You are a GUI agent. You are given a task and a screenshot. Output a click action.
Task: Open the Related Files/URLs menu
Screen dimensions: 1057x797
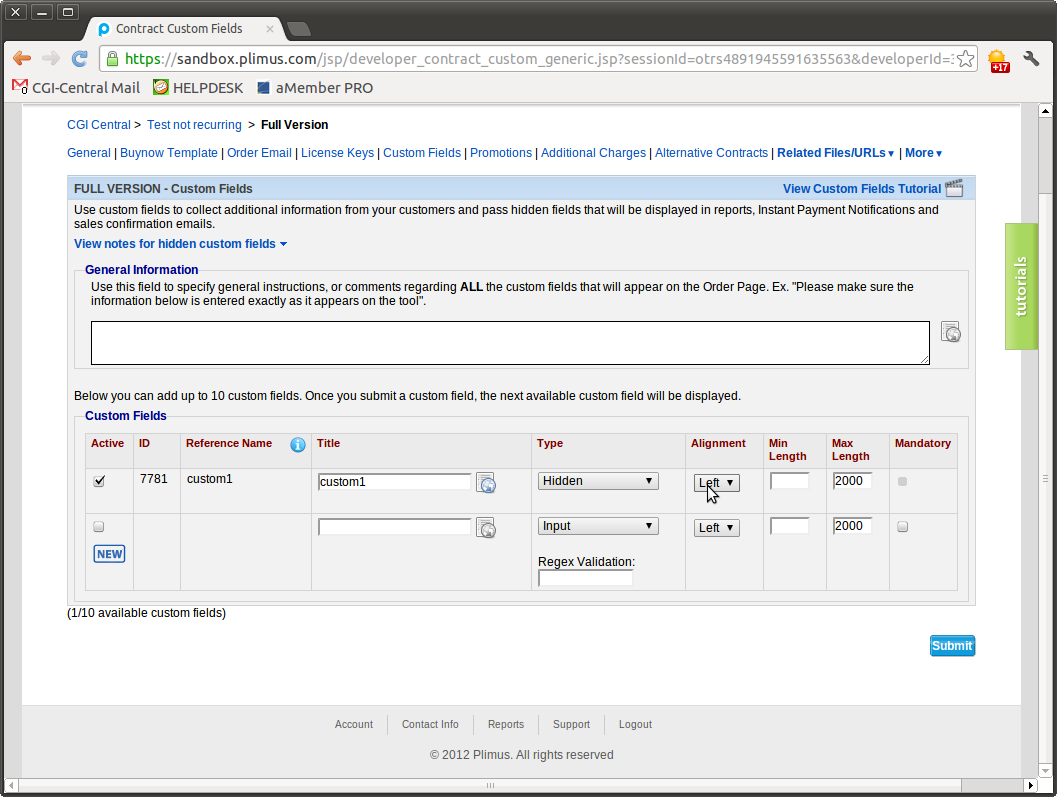[835, 153]
